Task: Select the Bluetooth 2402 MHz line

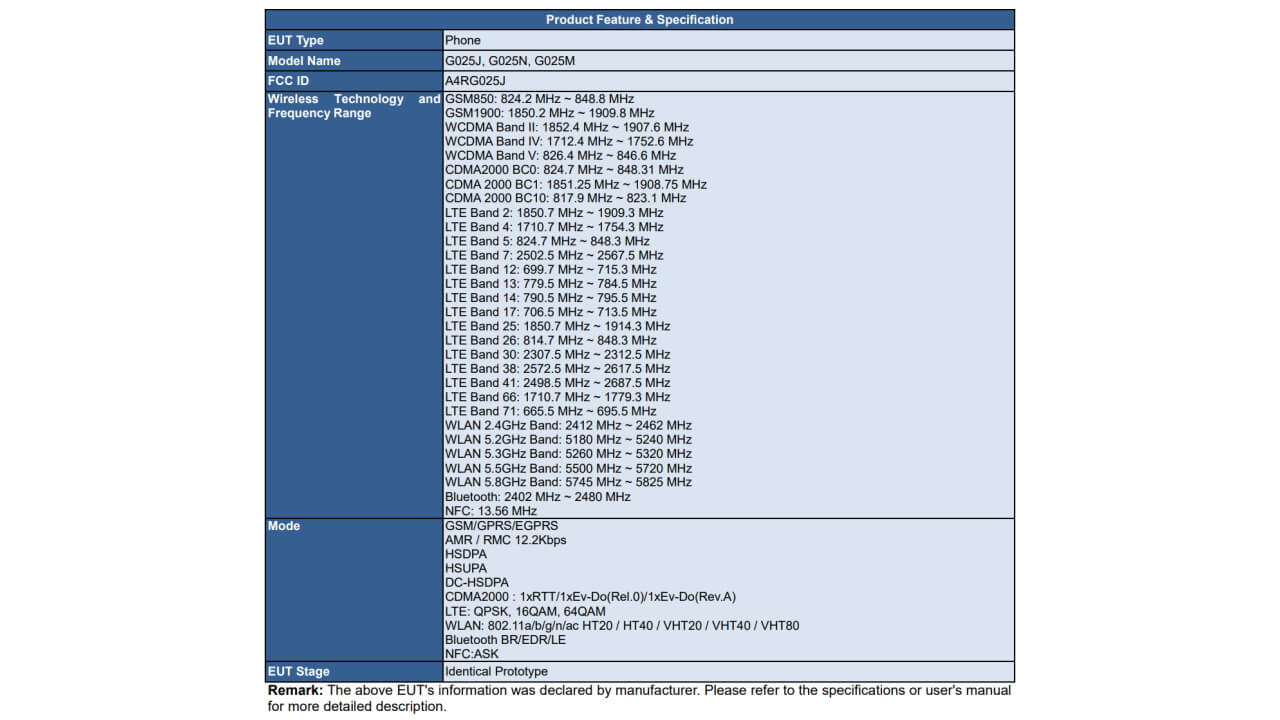Action: [537, 497]
